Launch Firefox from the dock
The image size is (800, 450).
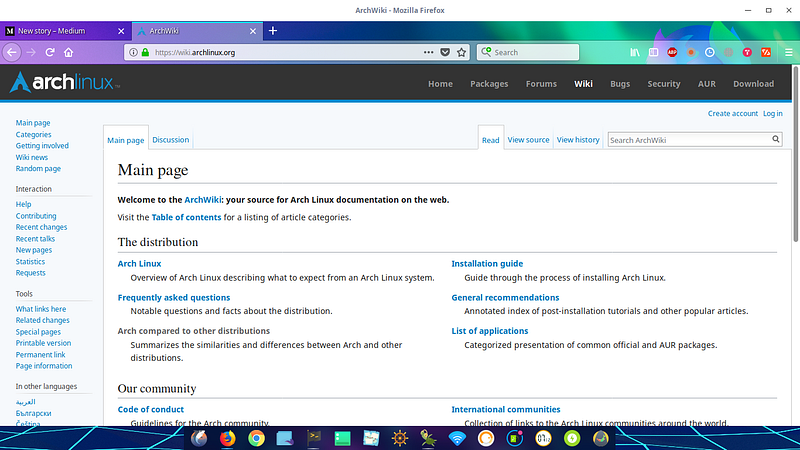click(228, 438)
